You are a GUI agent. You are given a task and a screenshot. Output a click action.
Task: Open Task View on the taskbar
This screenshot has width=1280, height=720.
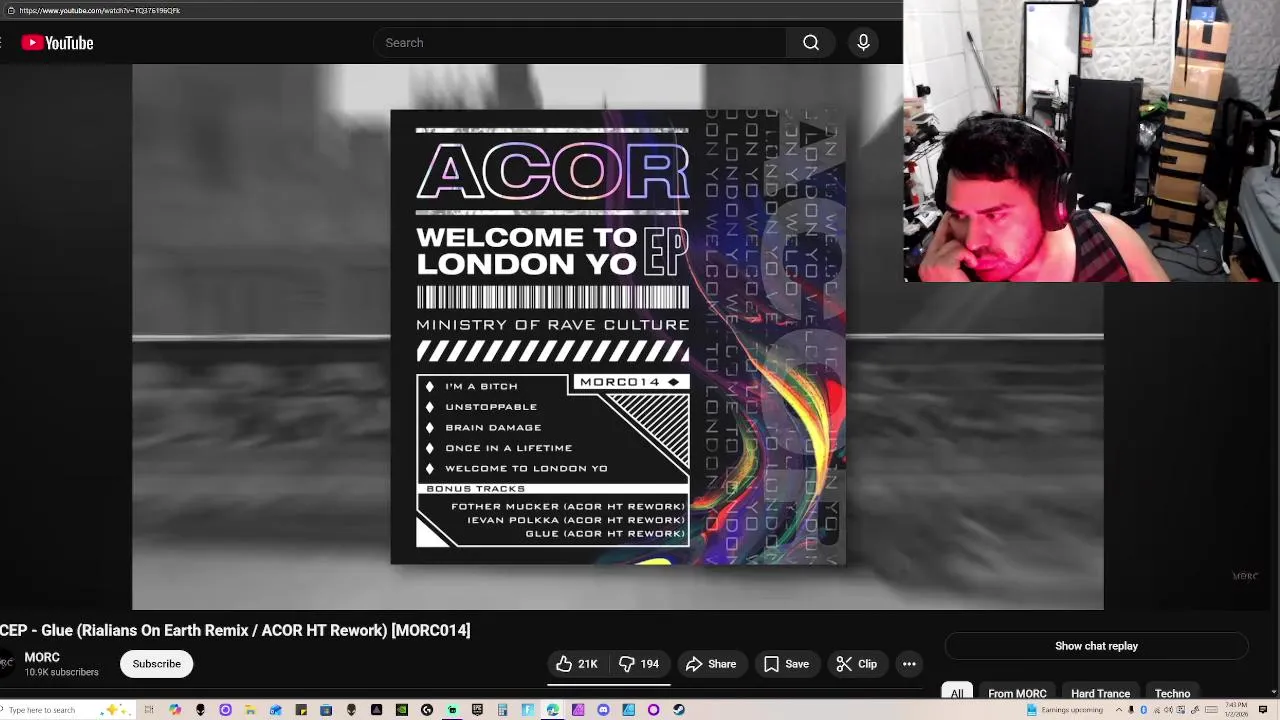pyautogui.click(x=149, y=710)
